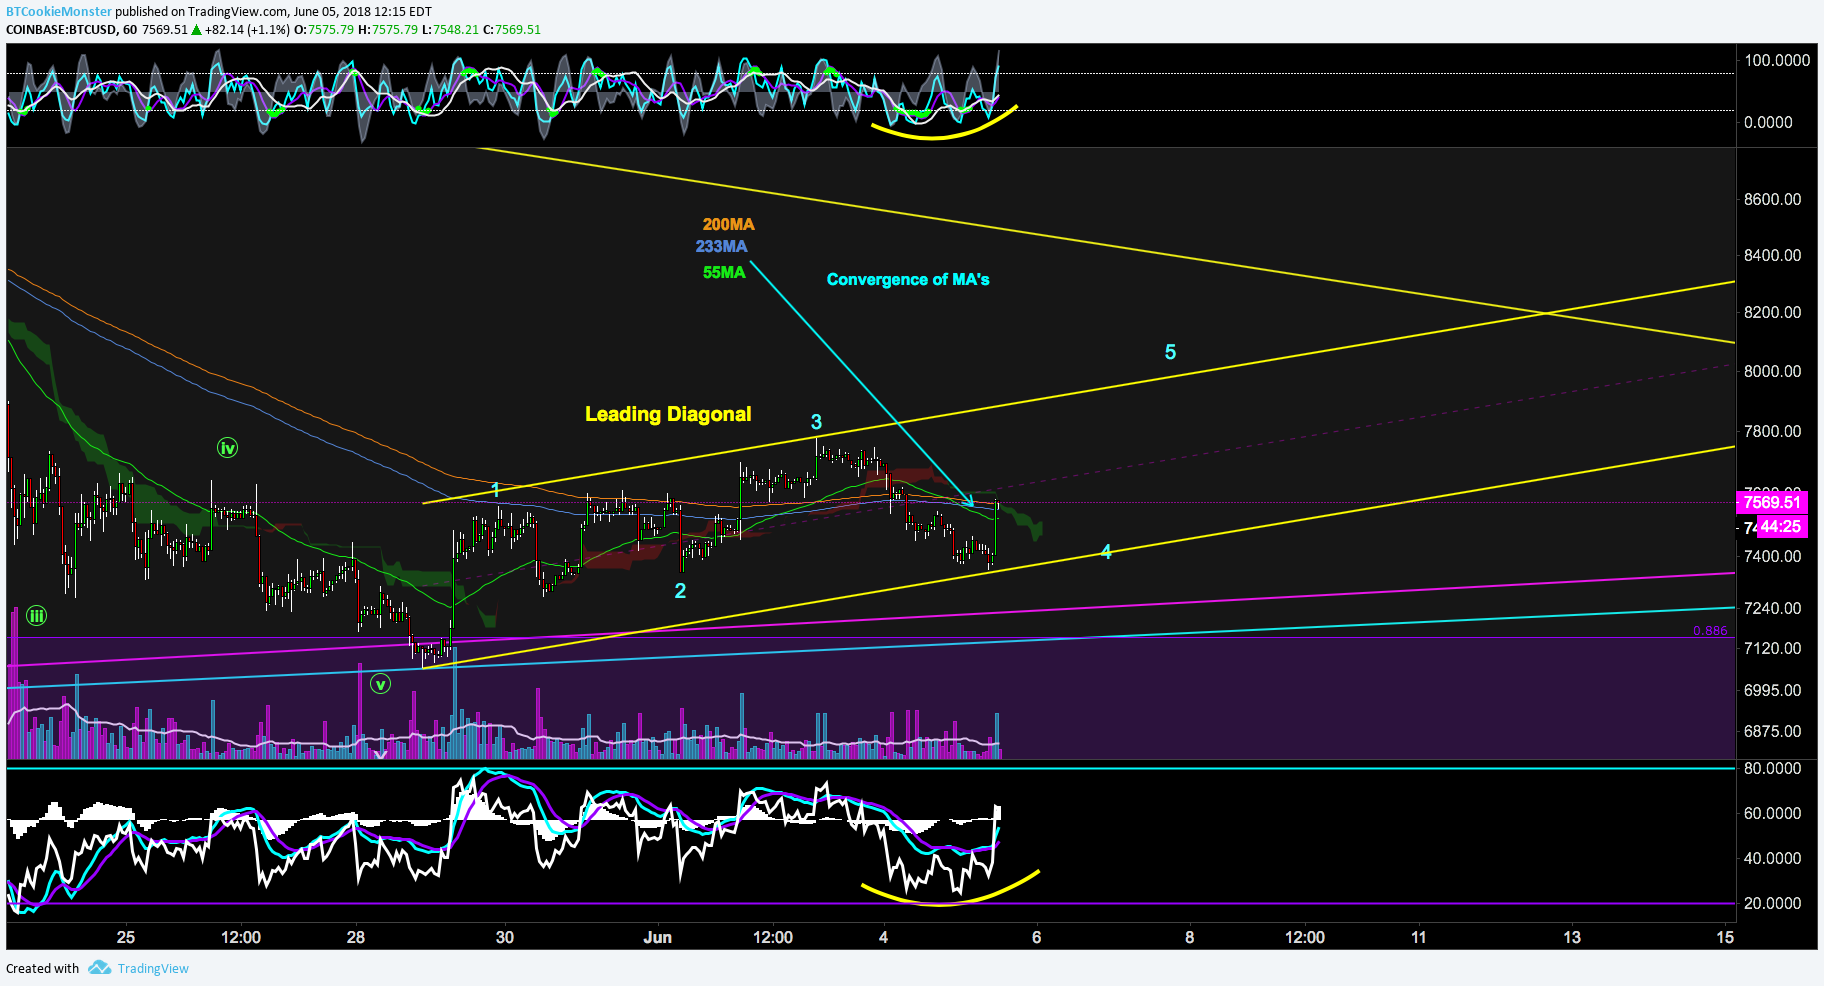Select the 233MA blue label
Viewport: 1824px width, 986px height.
[x=721, y=246]
